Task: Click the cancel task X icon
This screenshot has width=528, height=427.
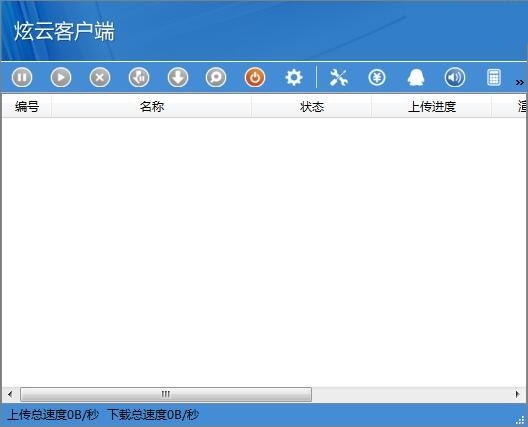Action: 100,77
